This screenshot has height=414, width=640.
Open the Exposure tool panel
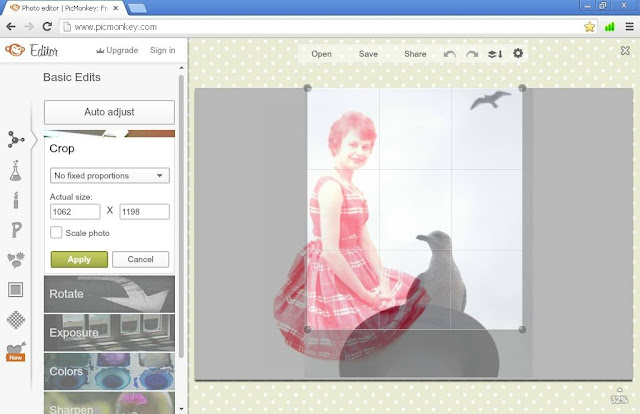pyautogui.click(x=109, y=332)
